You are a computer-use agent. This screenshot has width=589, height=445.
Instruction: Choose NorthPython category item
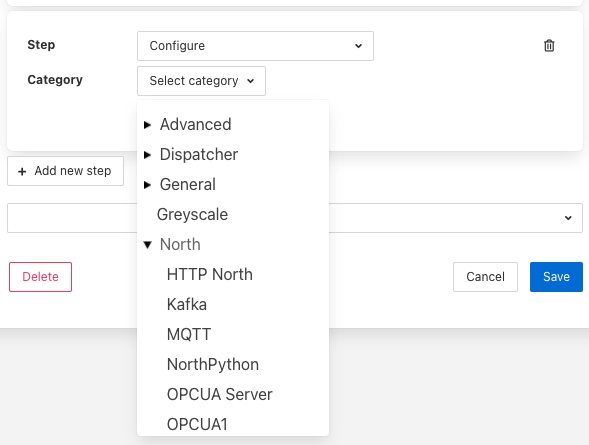213,365
